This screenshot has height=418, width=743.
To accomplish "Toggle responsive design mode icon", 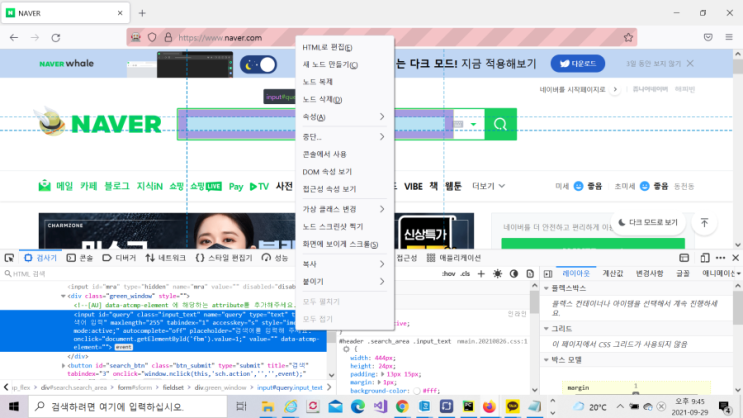I will pyautogui.click(x=705, y=257).
